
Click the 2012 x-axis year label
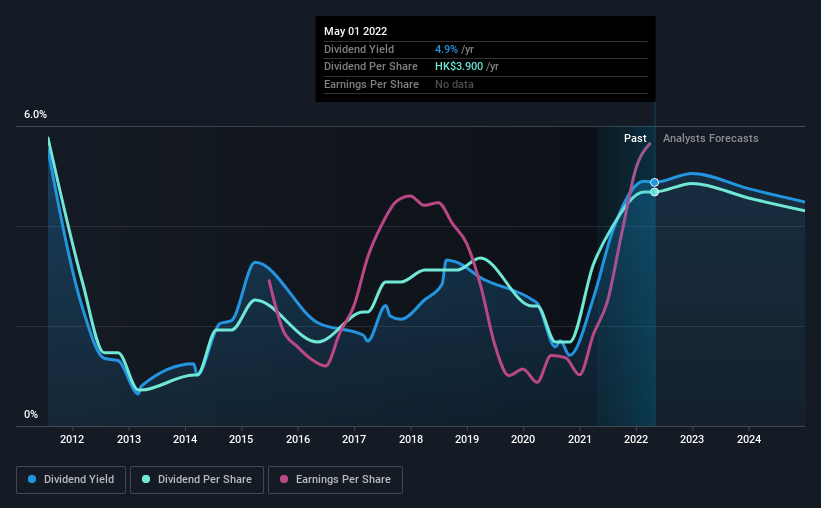coord(72,439)
